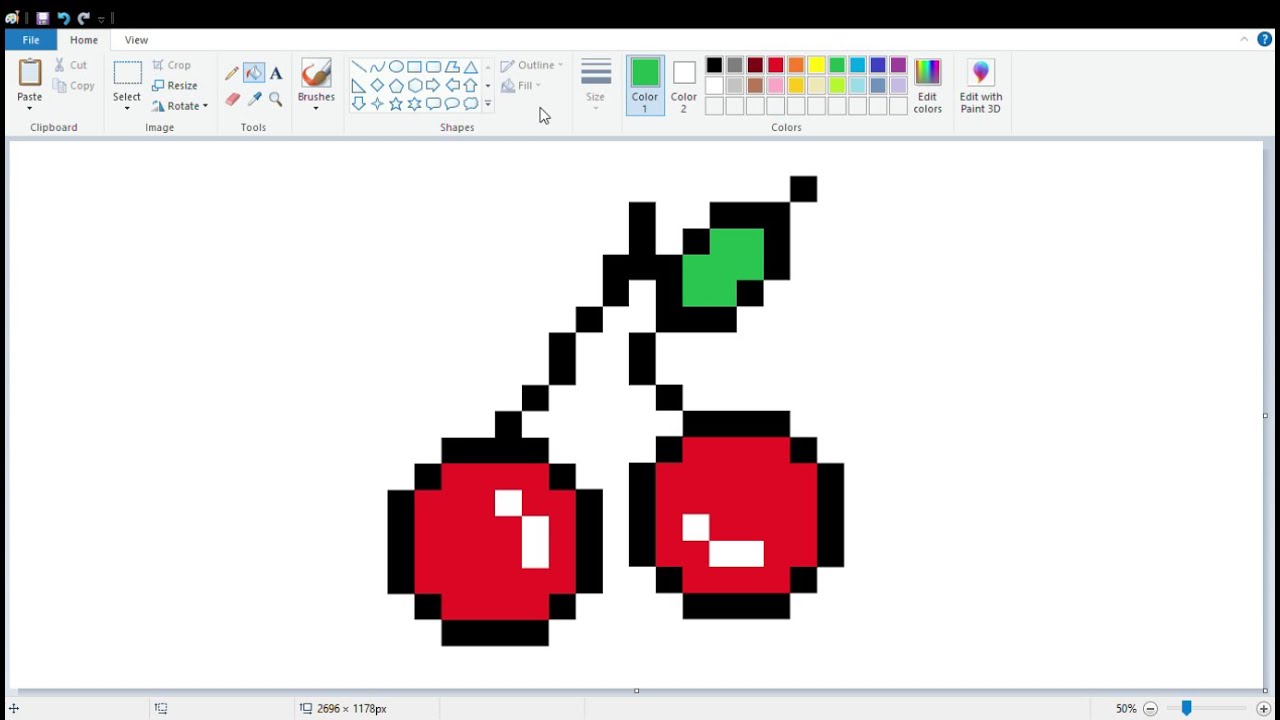Click the Copy button
Screen dimensions: 1280x720
click(x=74, y=86)
